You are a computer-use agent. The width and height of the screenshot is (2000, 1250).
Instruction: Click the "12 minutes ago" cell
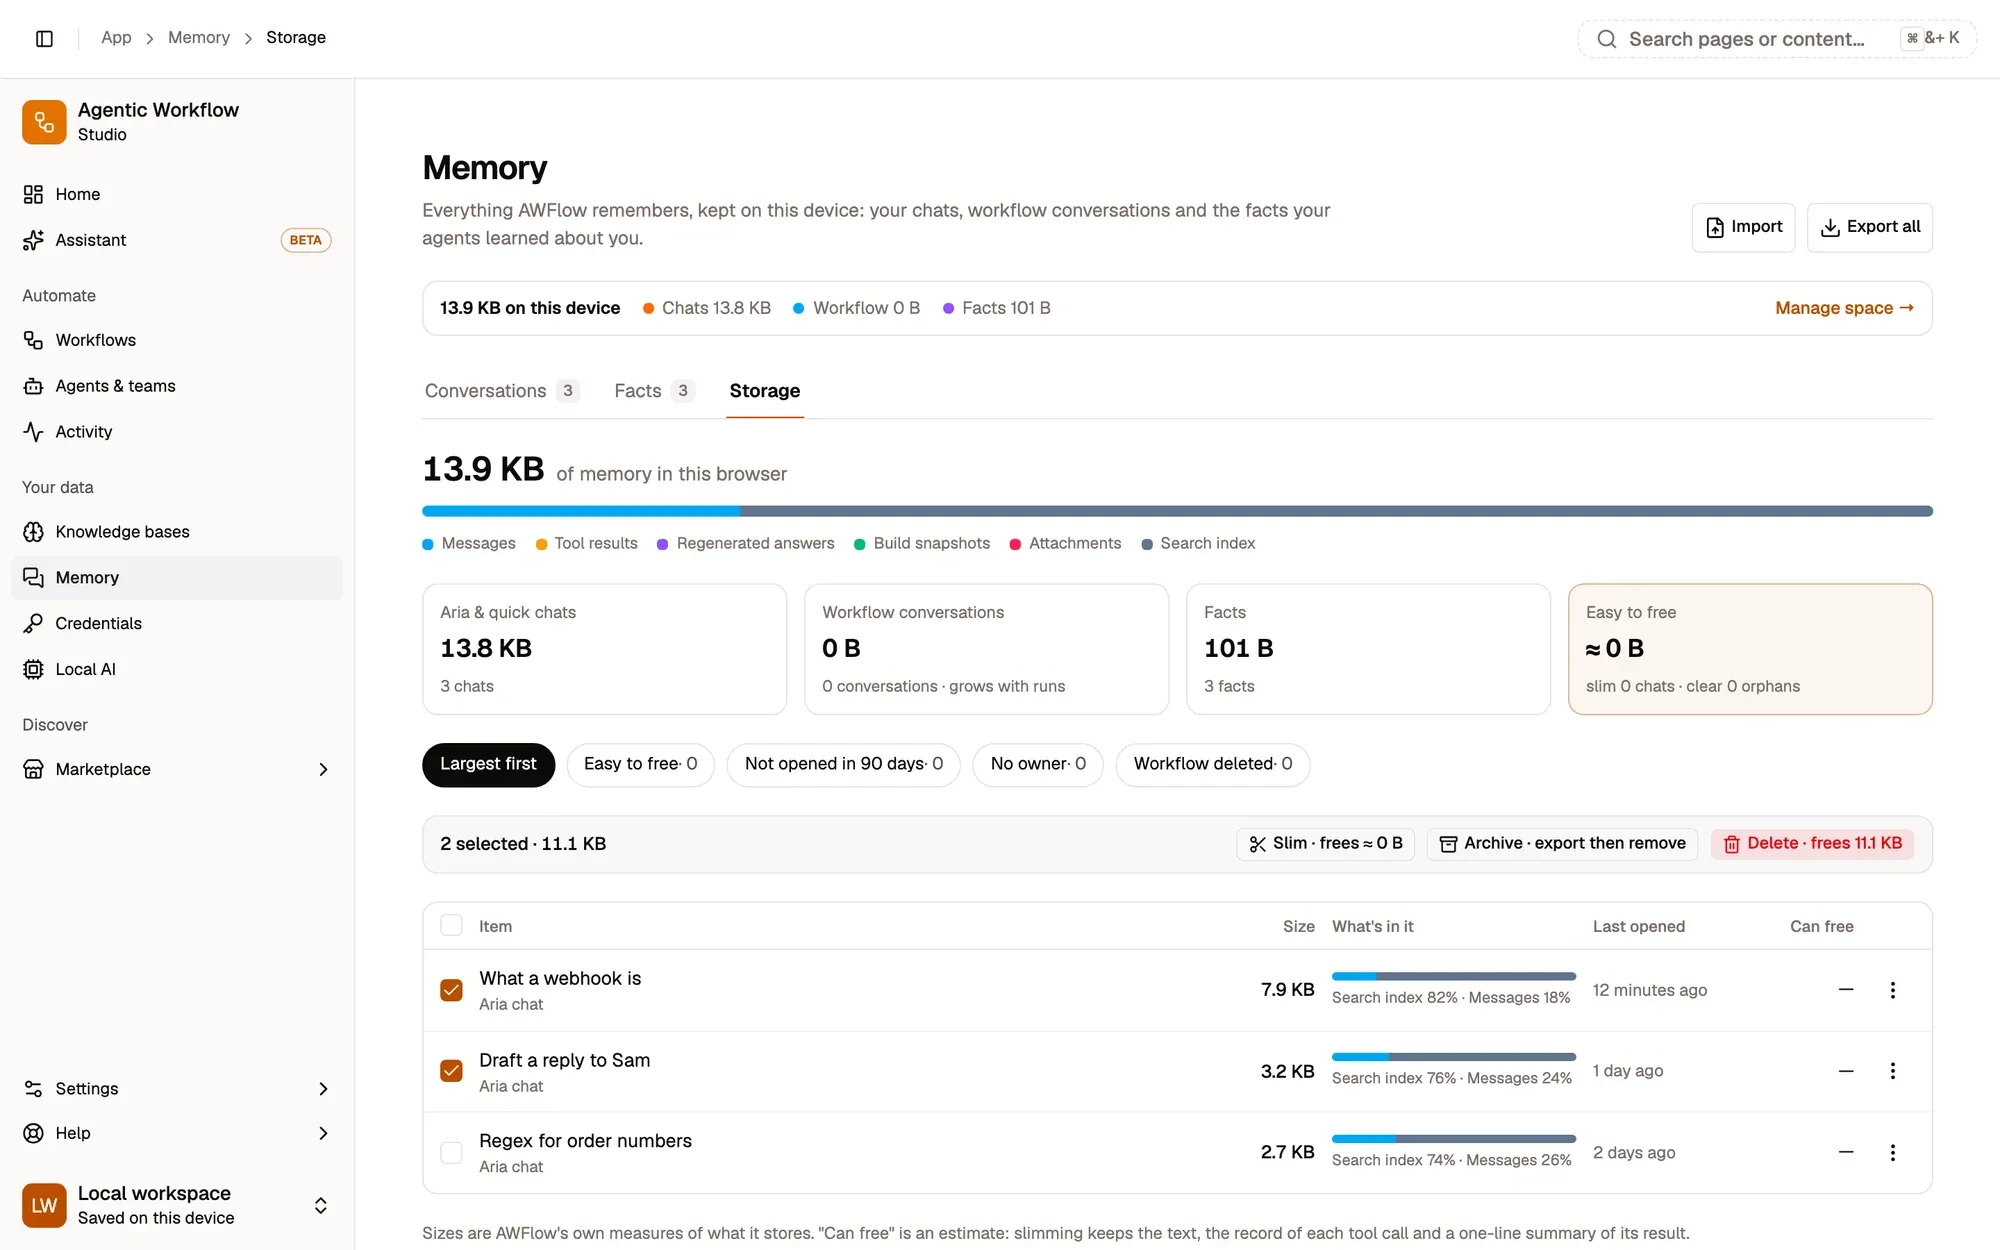click(1649, 990)
